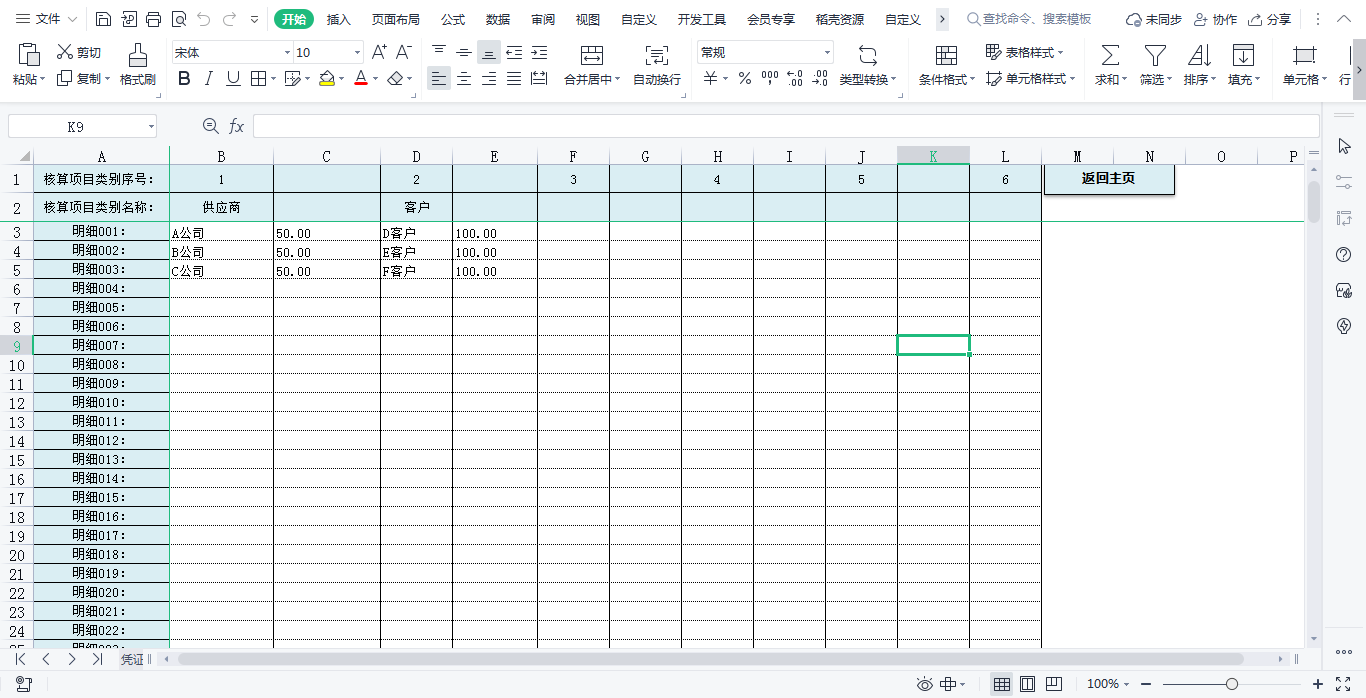Toggle italic formatting

pyautogui.click(x=208, y=79)
